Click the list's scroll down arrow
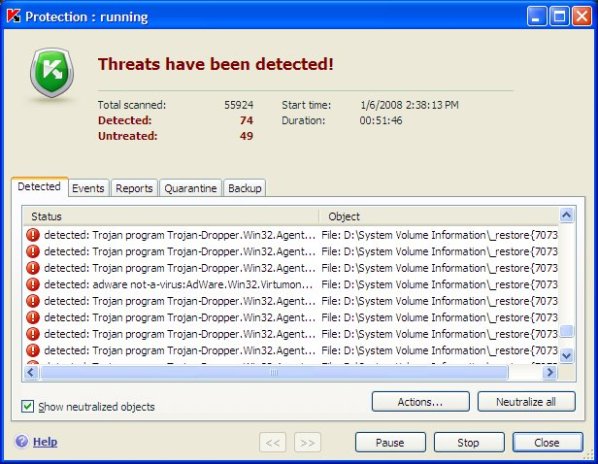Viewport: 598px width, 464px height. (x=567, y=356)
